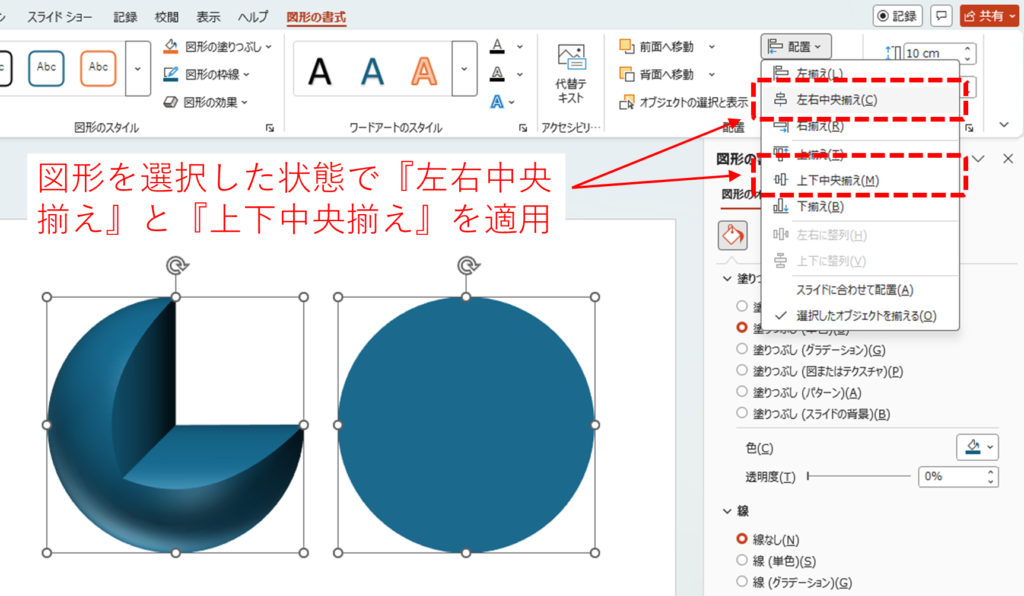Screen dimensions: 1024x596
Task: Click the 透明度 transparency slider
Action: click(858, 476)
